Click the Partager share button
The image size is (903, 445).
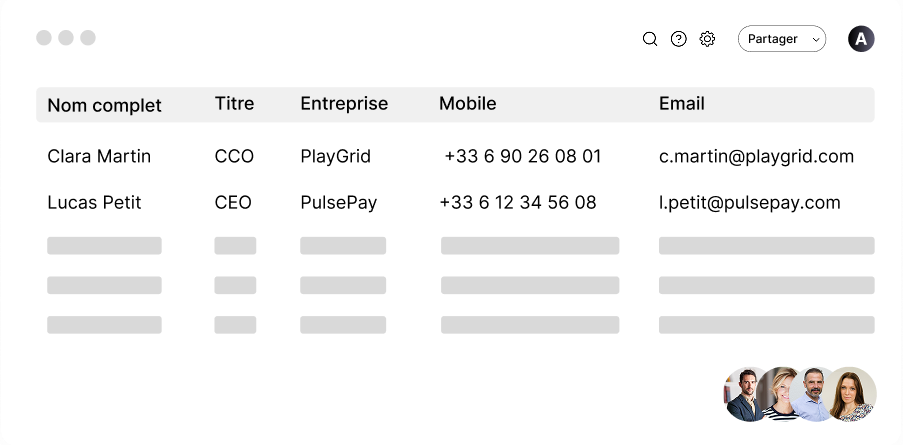coord(773,39)
